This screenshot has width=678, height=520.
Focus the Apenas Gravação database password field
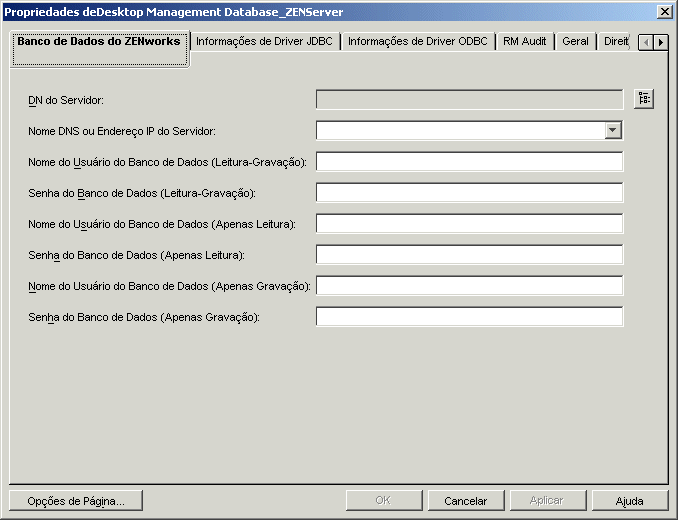[x=470, y=316]
